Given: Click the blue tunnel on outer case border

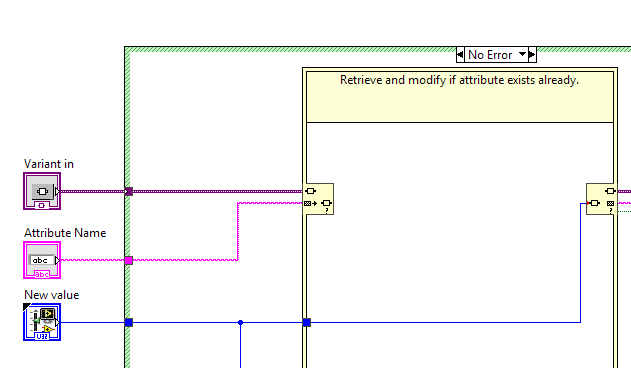Looking at the screenshot, I should (x=129, y=322).
